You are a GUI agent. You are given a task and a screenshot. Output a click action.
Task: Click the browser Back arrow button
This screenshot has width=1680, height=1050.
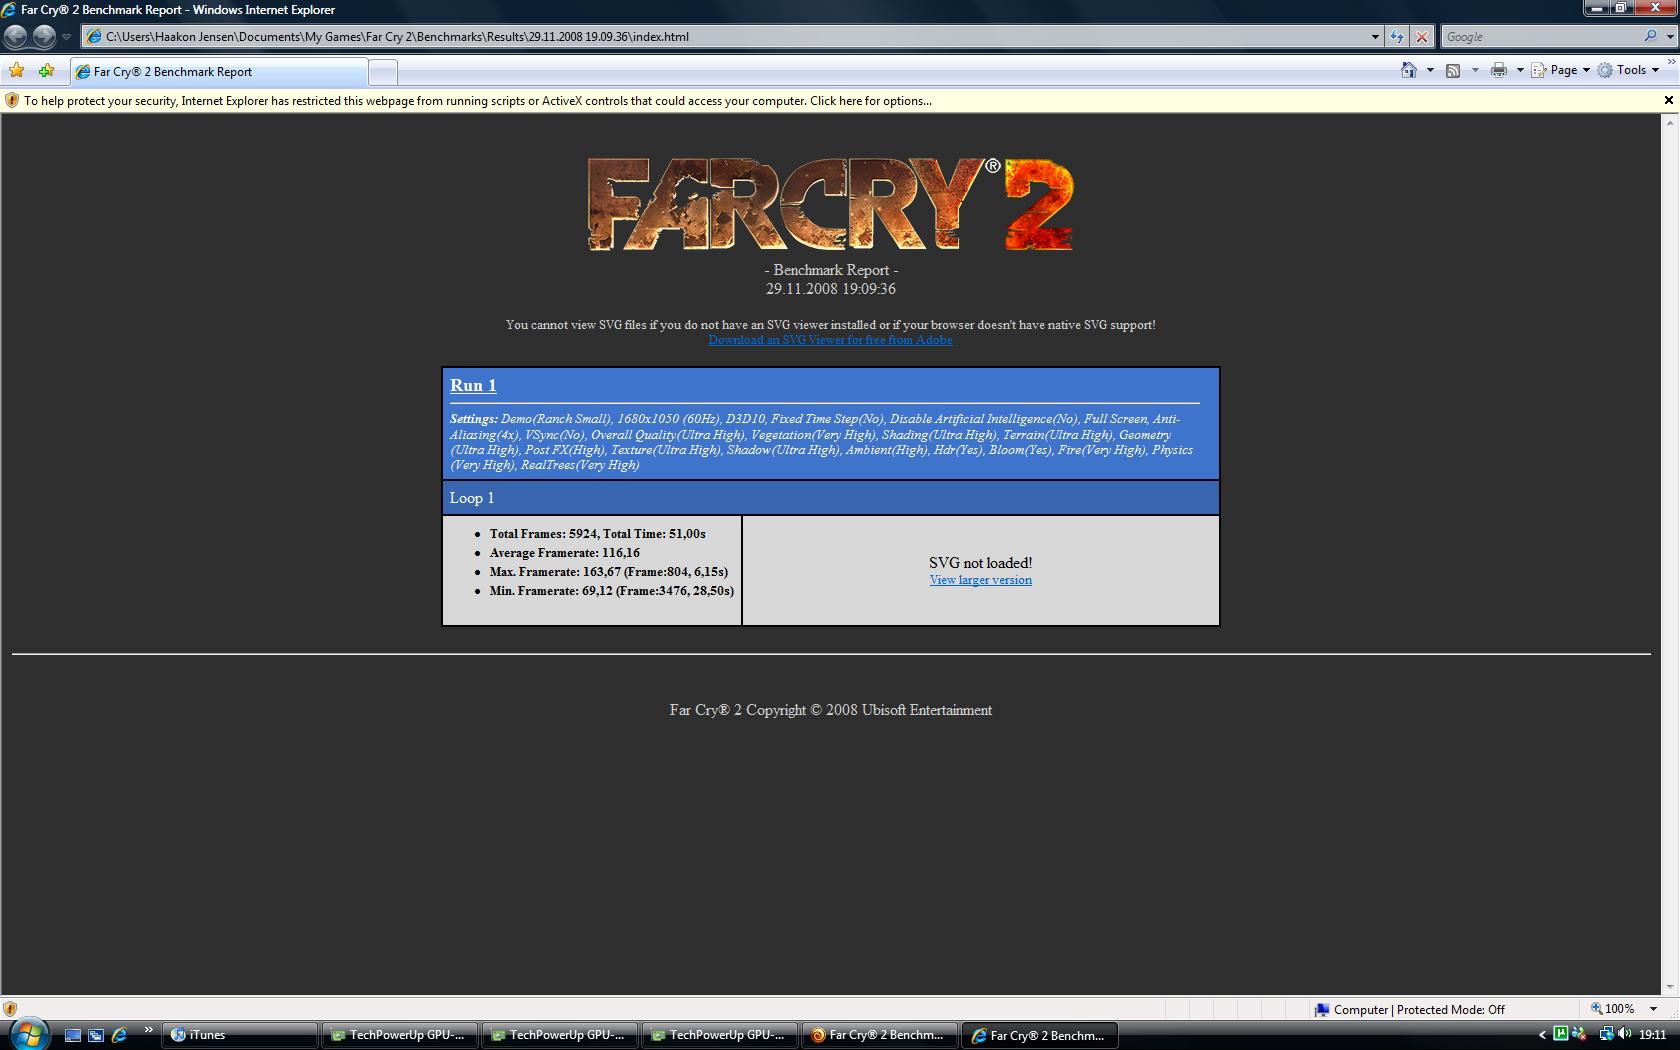tap(15, 37)
